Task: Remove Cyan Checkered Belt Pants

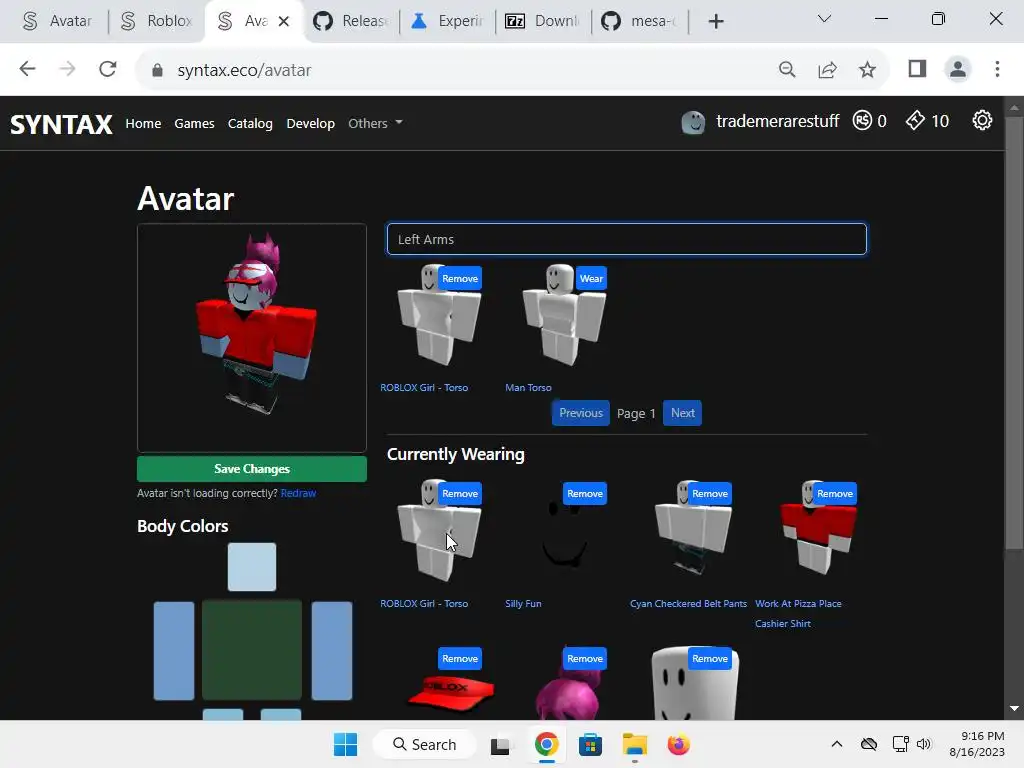Action: [x=710, y=493]
